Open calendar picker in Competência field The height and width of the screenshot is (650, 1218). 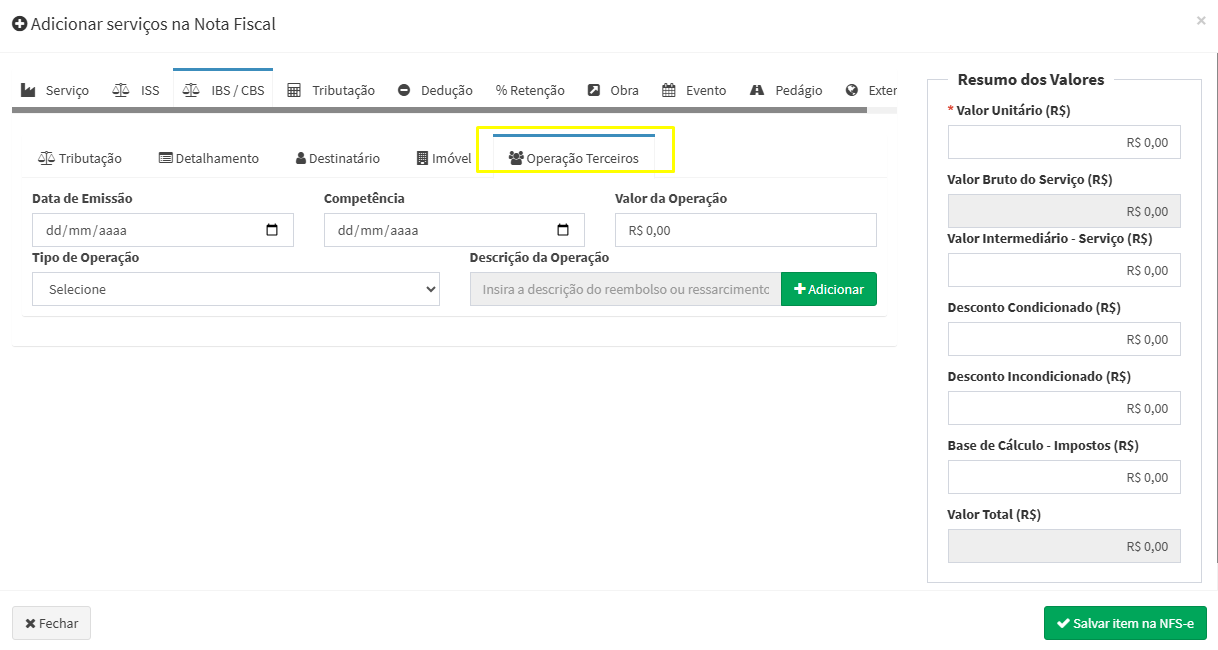coord(563,230)
